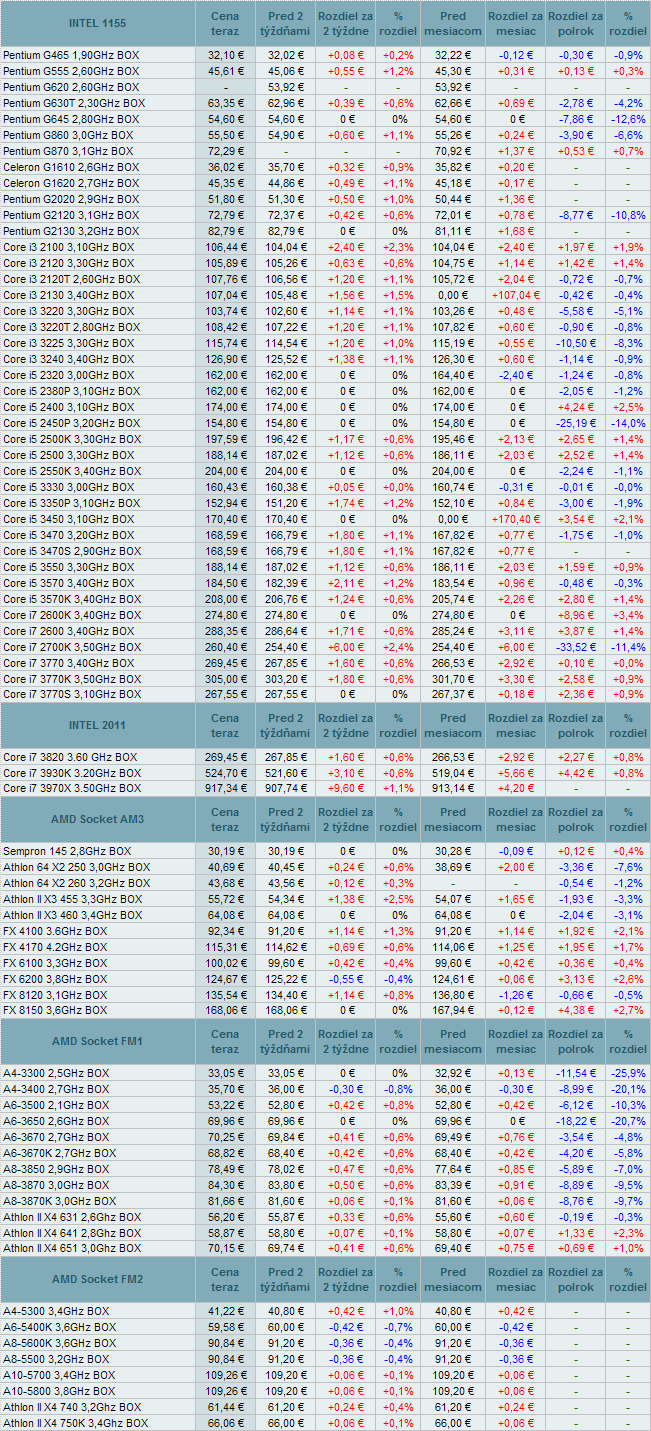Select Sempron 145 2,8GHz BOX
Image resolution: width=651 pixels, height=1431 pixels.
click(x=67, y=851)
